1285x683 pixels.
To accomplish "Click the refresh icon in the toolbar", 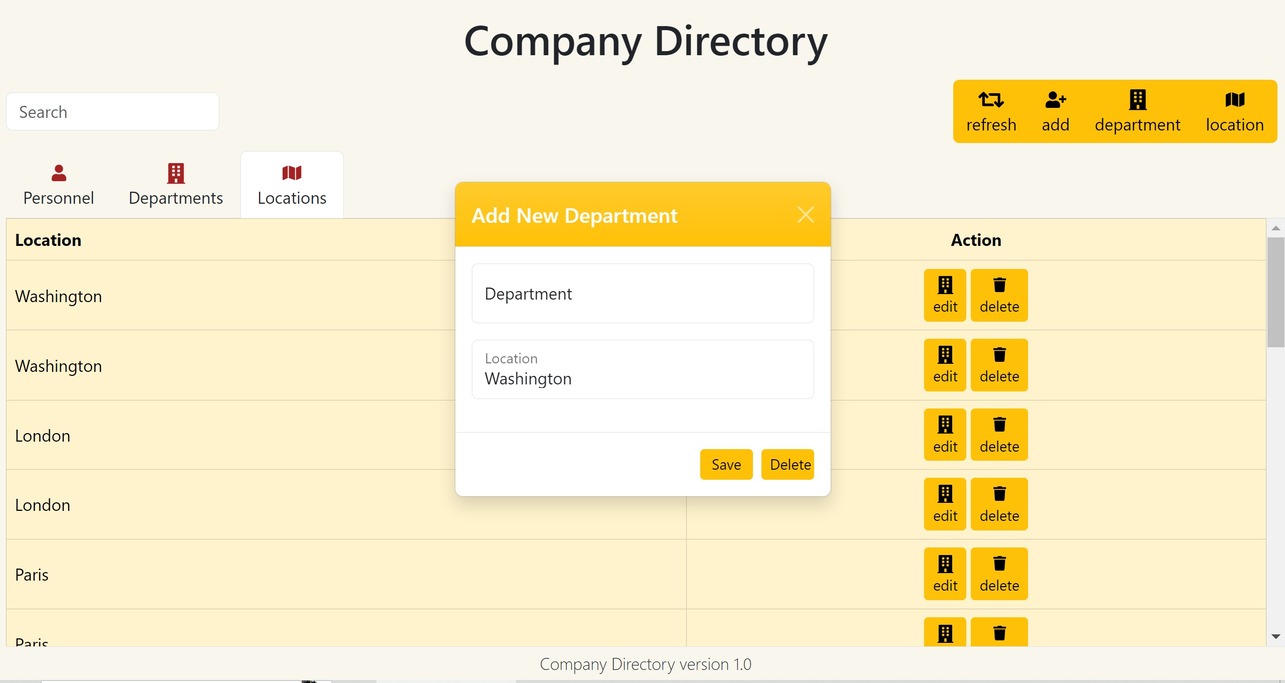I will pyautogui.click(x=990, y=100).
